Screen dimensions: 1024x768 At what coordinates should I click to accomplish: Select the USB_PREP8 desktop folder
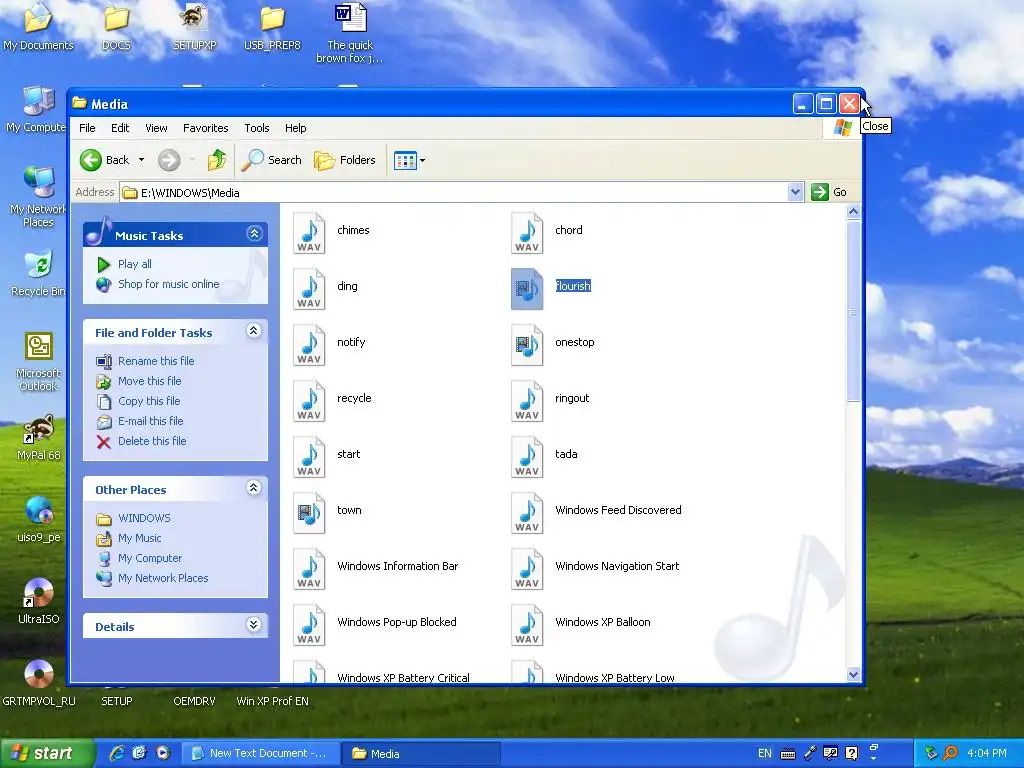tap(272, 27)
